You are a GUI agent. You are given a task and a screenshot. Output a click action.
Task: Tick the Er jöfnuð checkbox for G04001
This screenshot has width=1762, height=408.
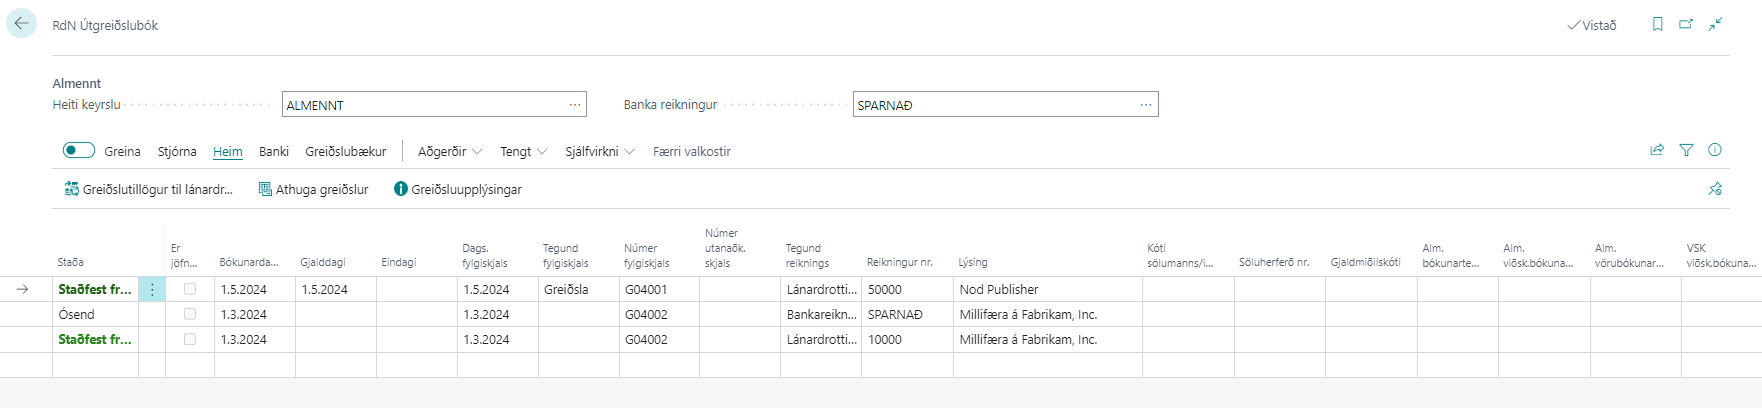(x=190, y=289)
